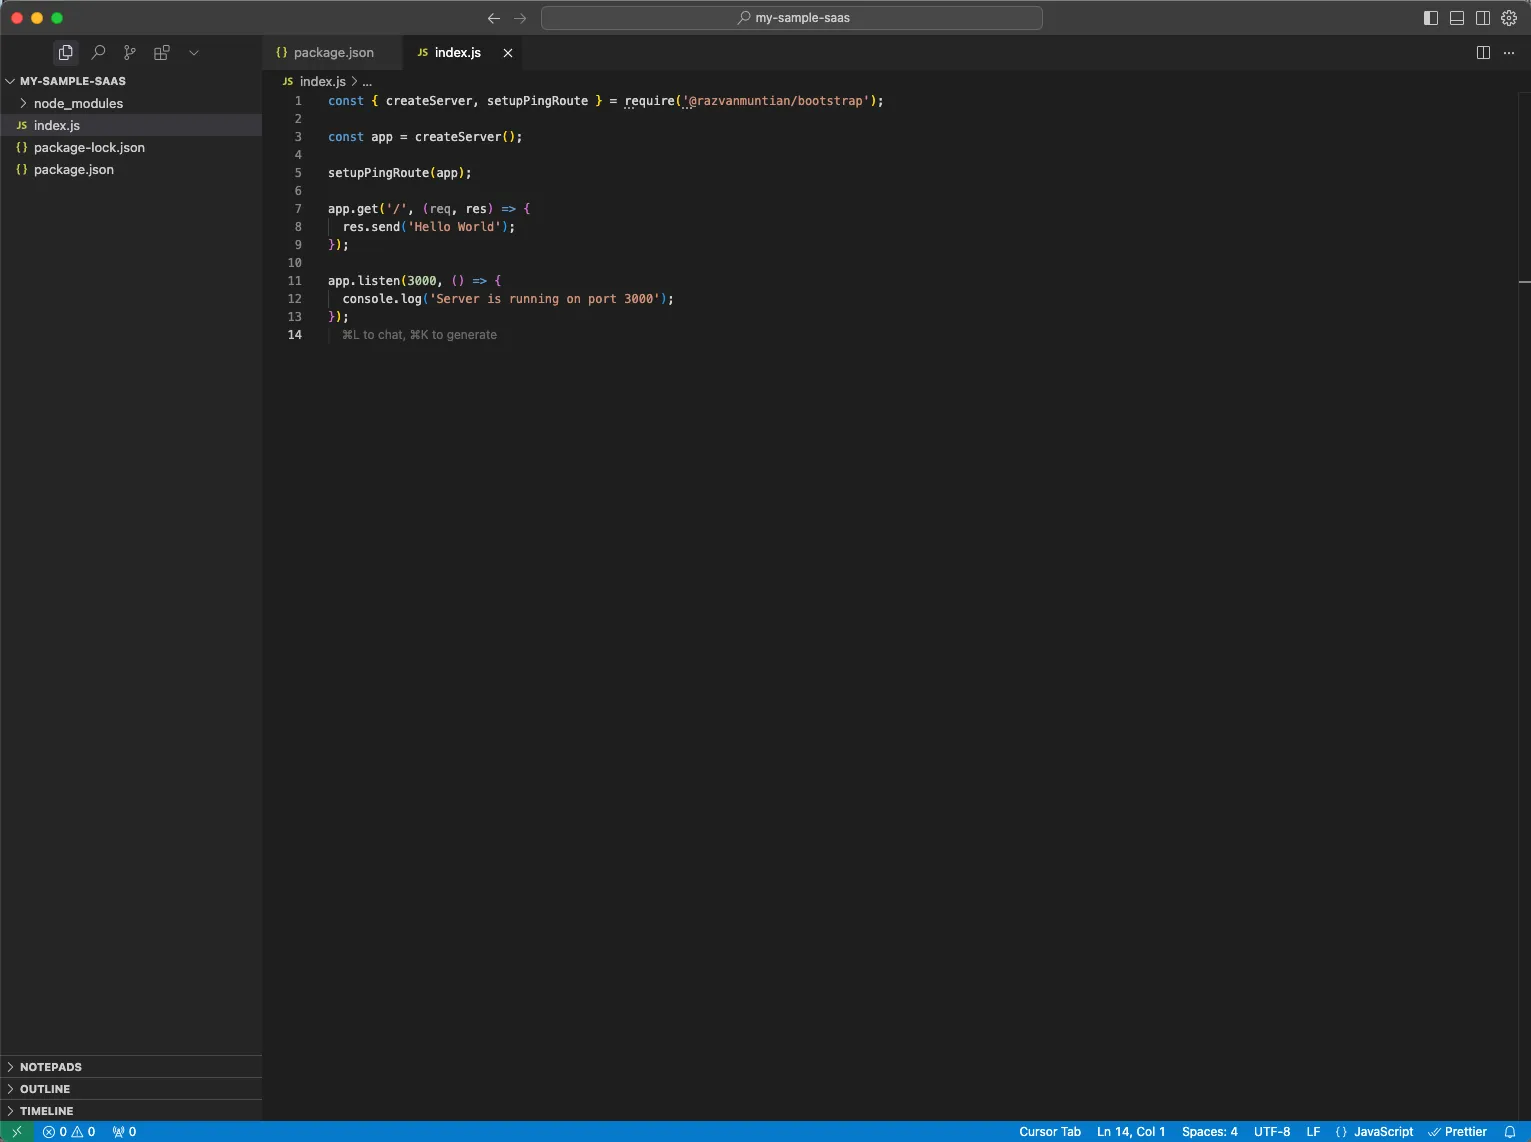Open the Extensions view icon
This screenshot has height=1142, width=1531.
[162, 52]
